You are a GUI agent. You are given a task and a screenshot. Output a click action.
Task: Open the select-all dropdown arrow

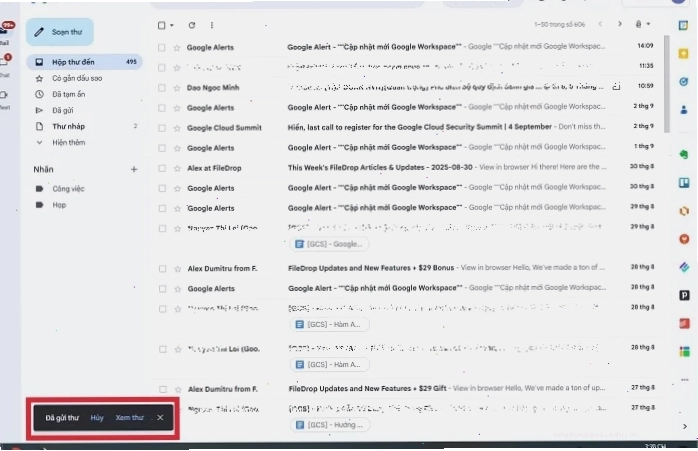(x=172, y=25)
